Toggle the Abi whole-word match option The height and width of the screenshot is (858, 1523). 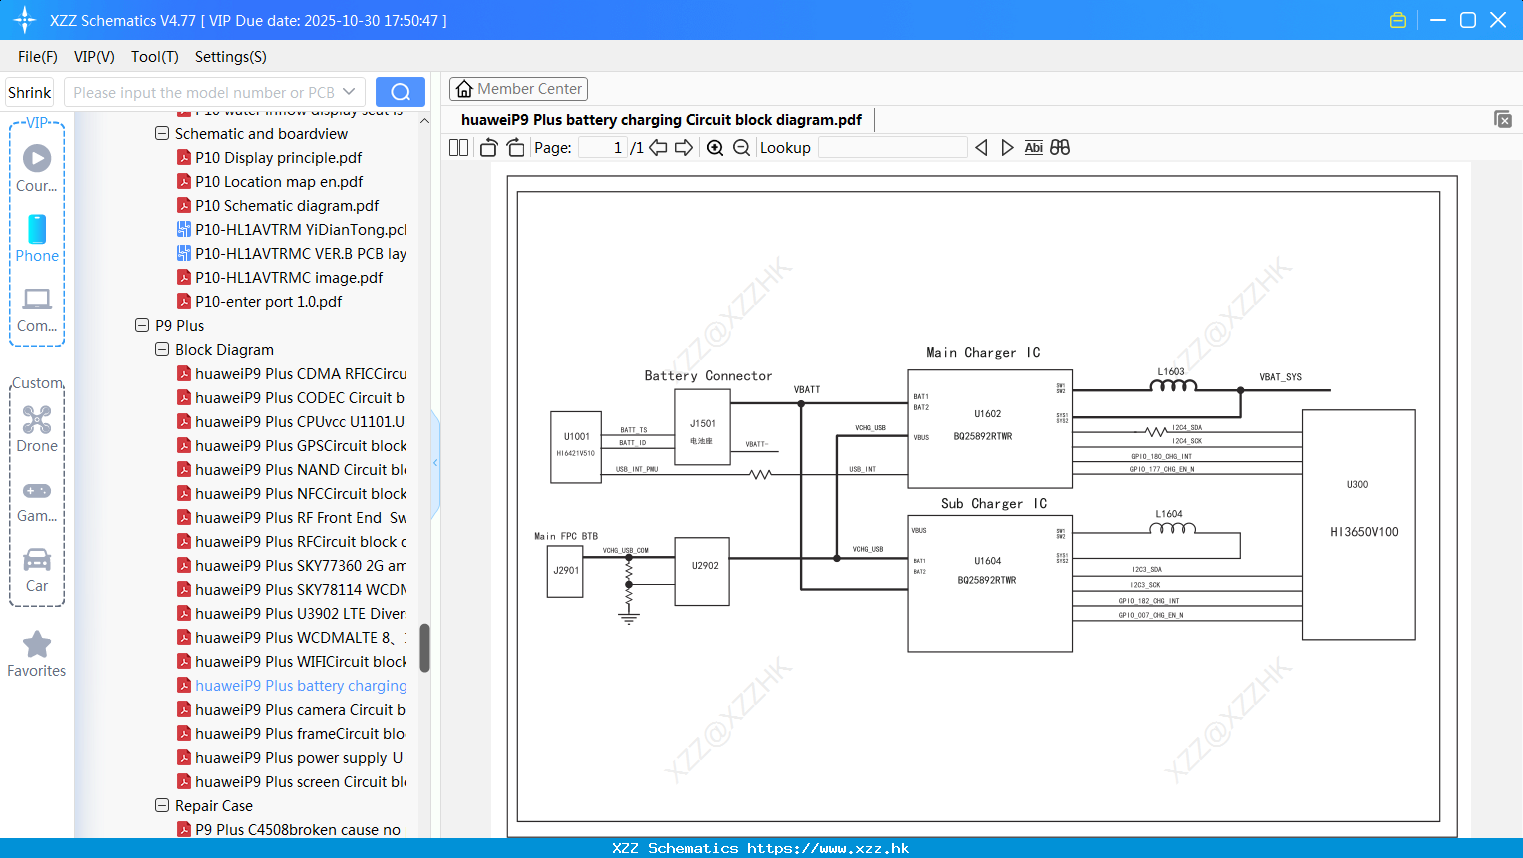1033,148
